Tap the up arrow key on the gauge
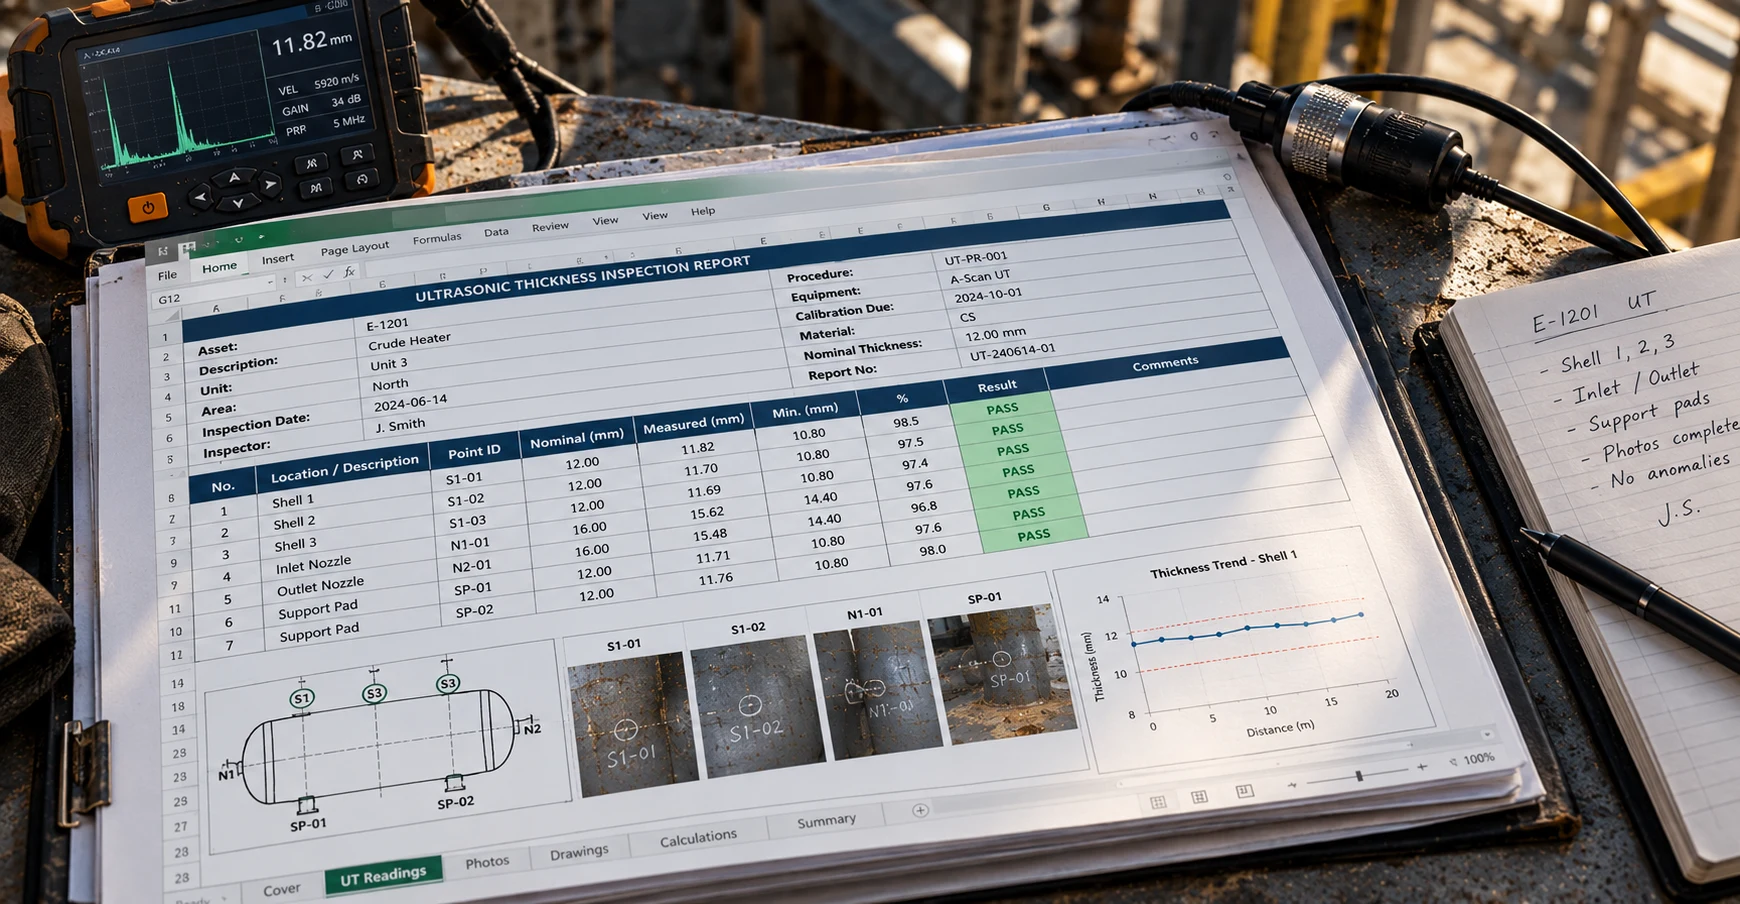The height and width of the screenshot is (904, 1740). (235, 178)
